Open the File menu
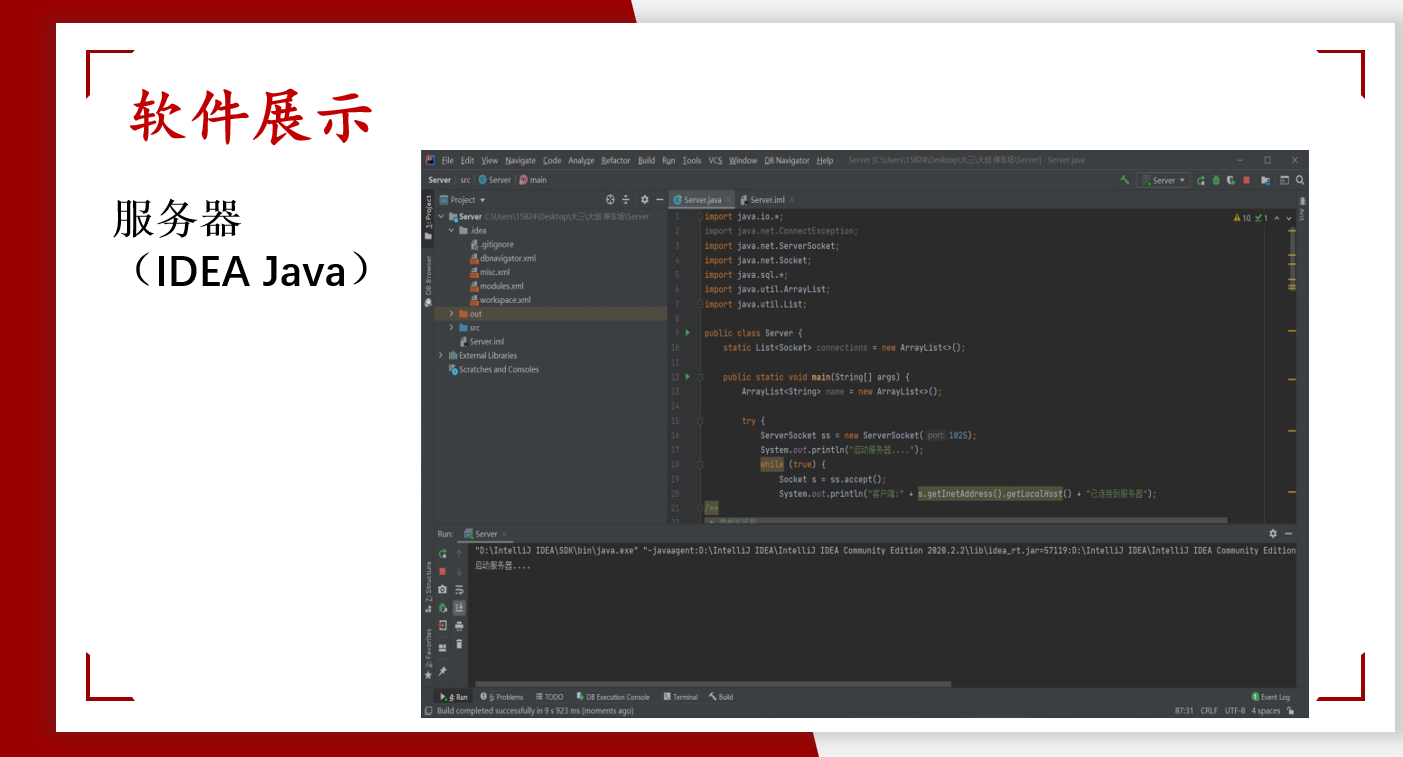This screenshot has height=757, width=1403. point(447,160)
